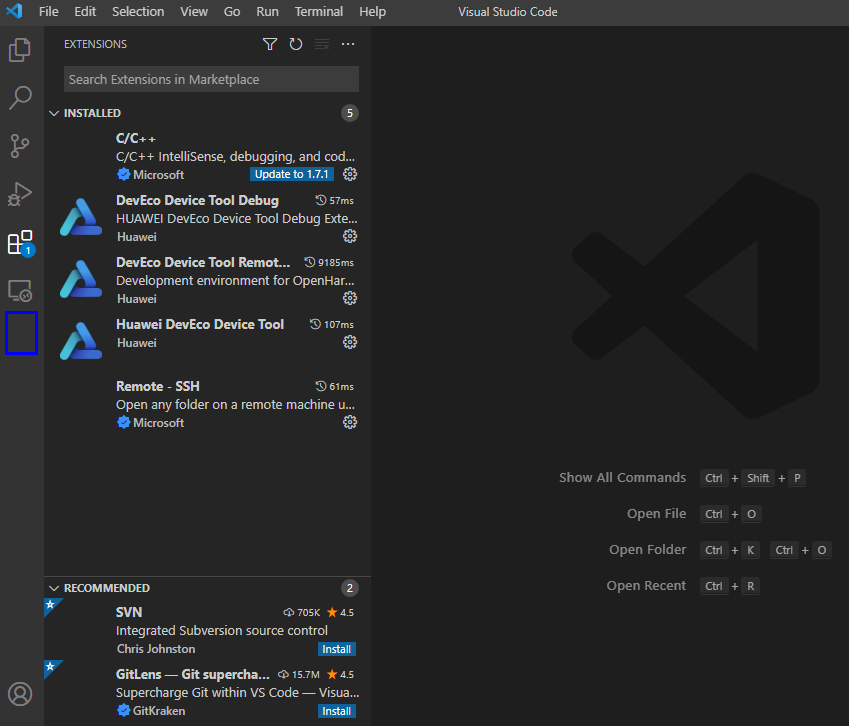Open manage gear for C/C++ extension
The width and height of the screenshot is (849, 726).
[350, 174]
